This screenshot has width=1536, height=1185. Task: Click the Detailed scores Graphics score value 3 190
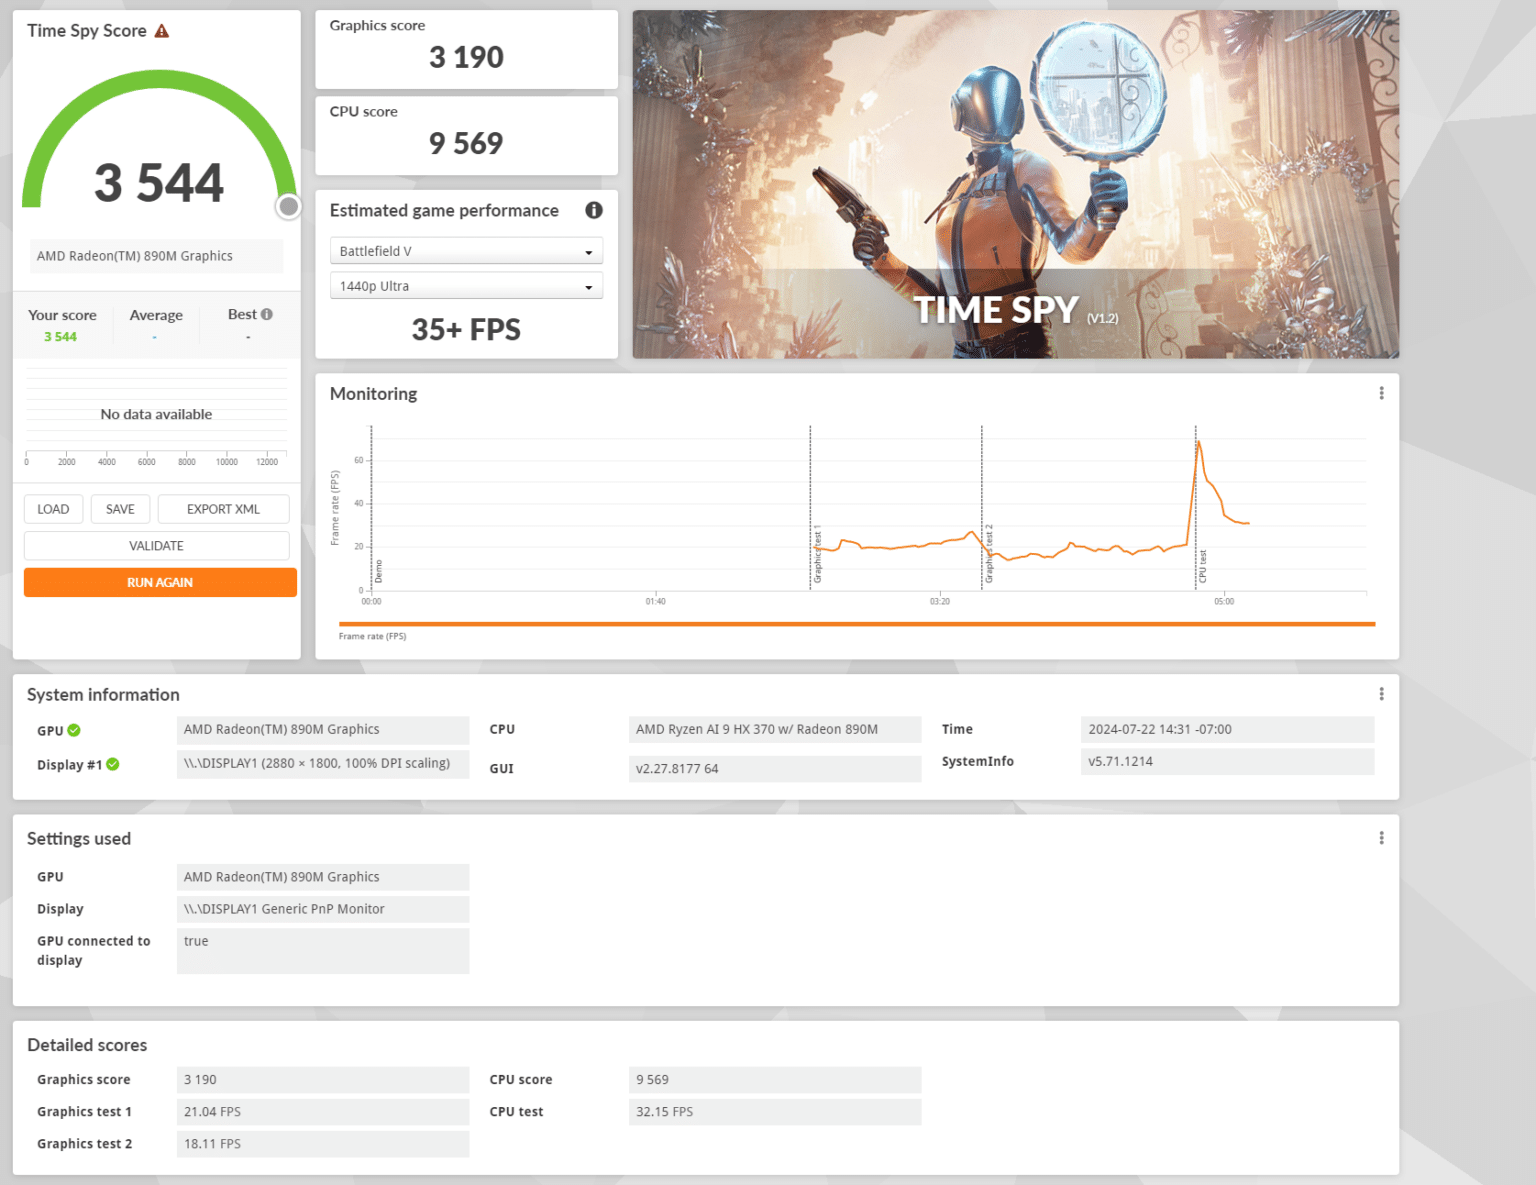pyautogui.click(x=323, y=1080)
